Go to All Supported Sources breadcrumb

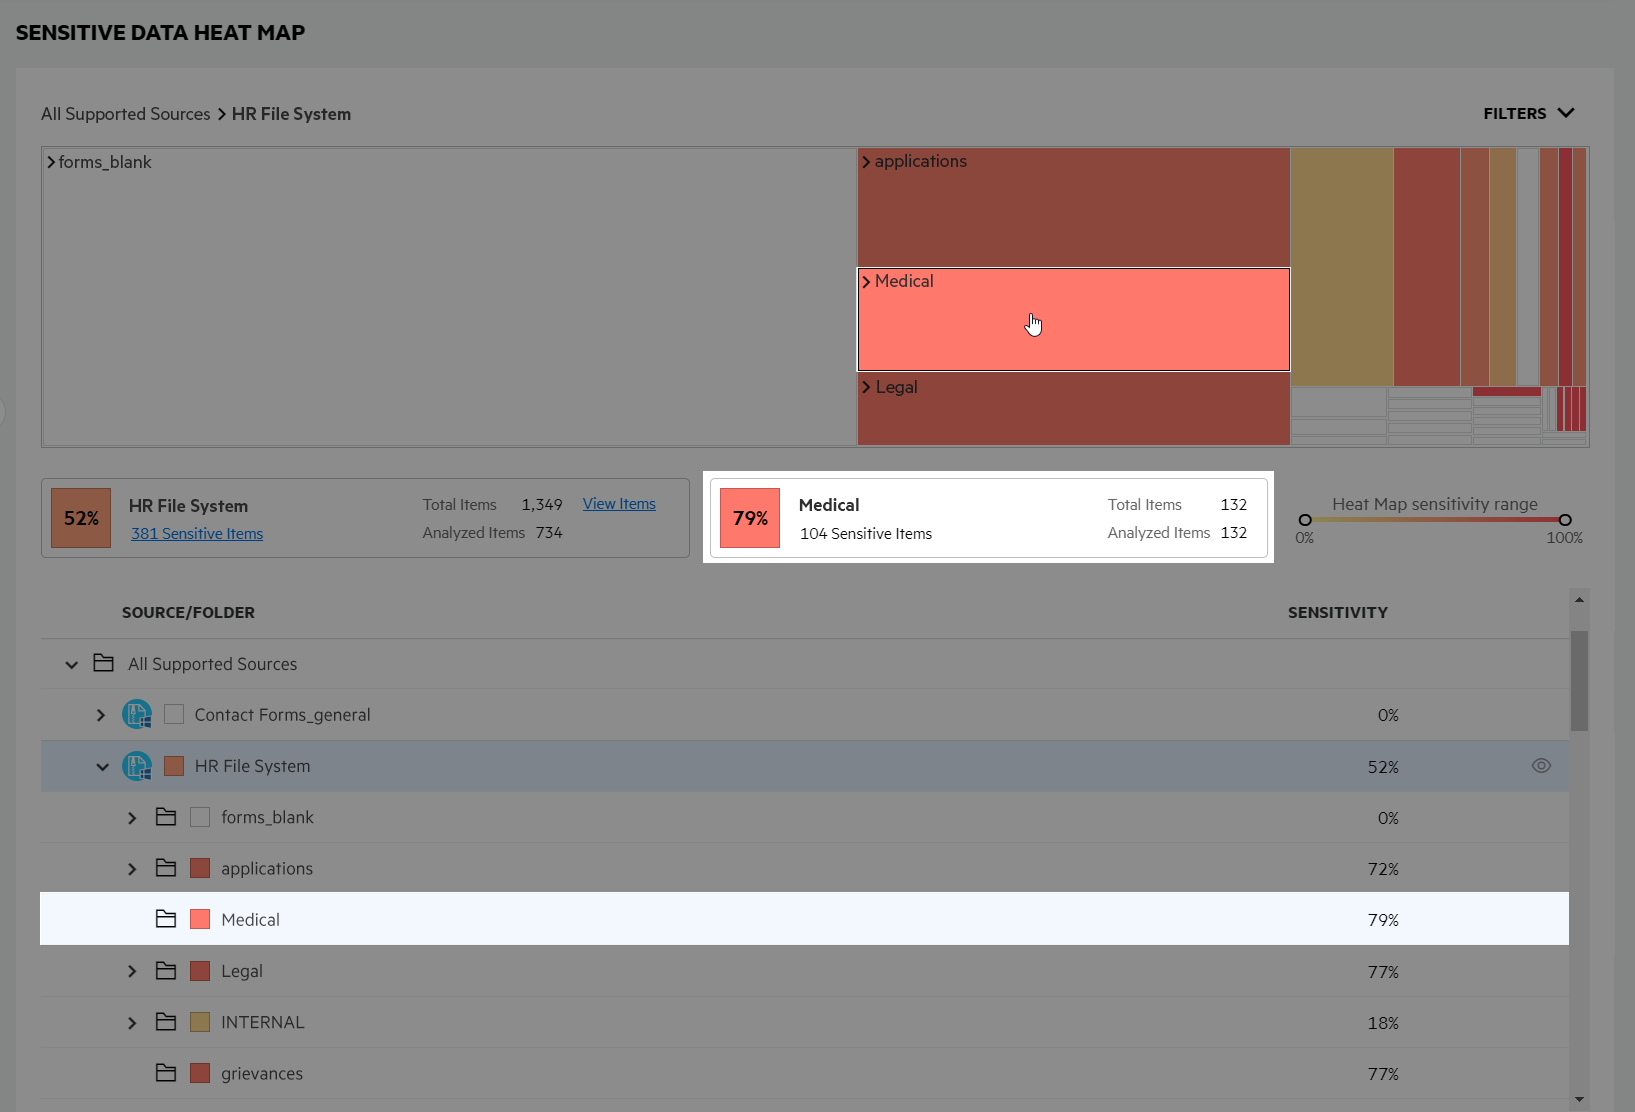tap(126, 114)
